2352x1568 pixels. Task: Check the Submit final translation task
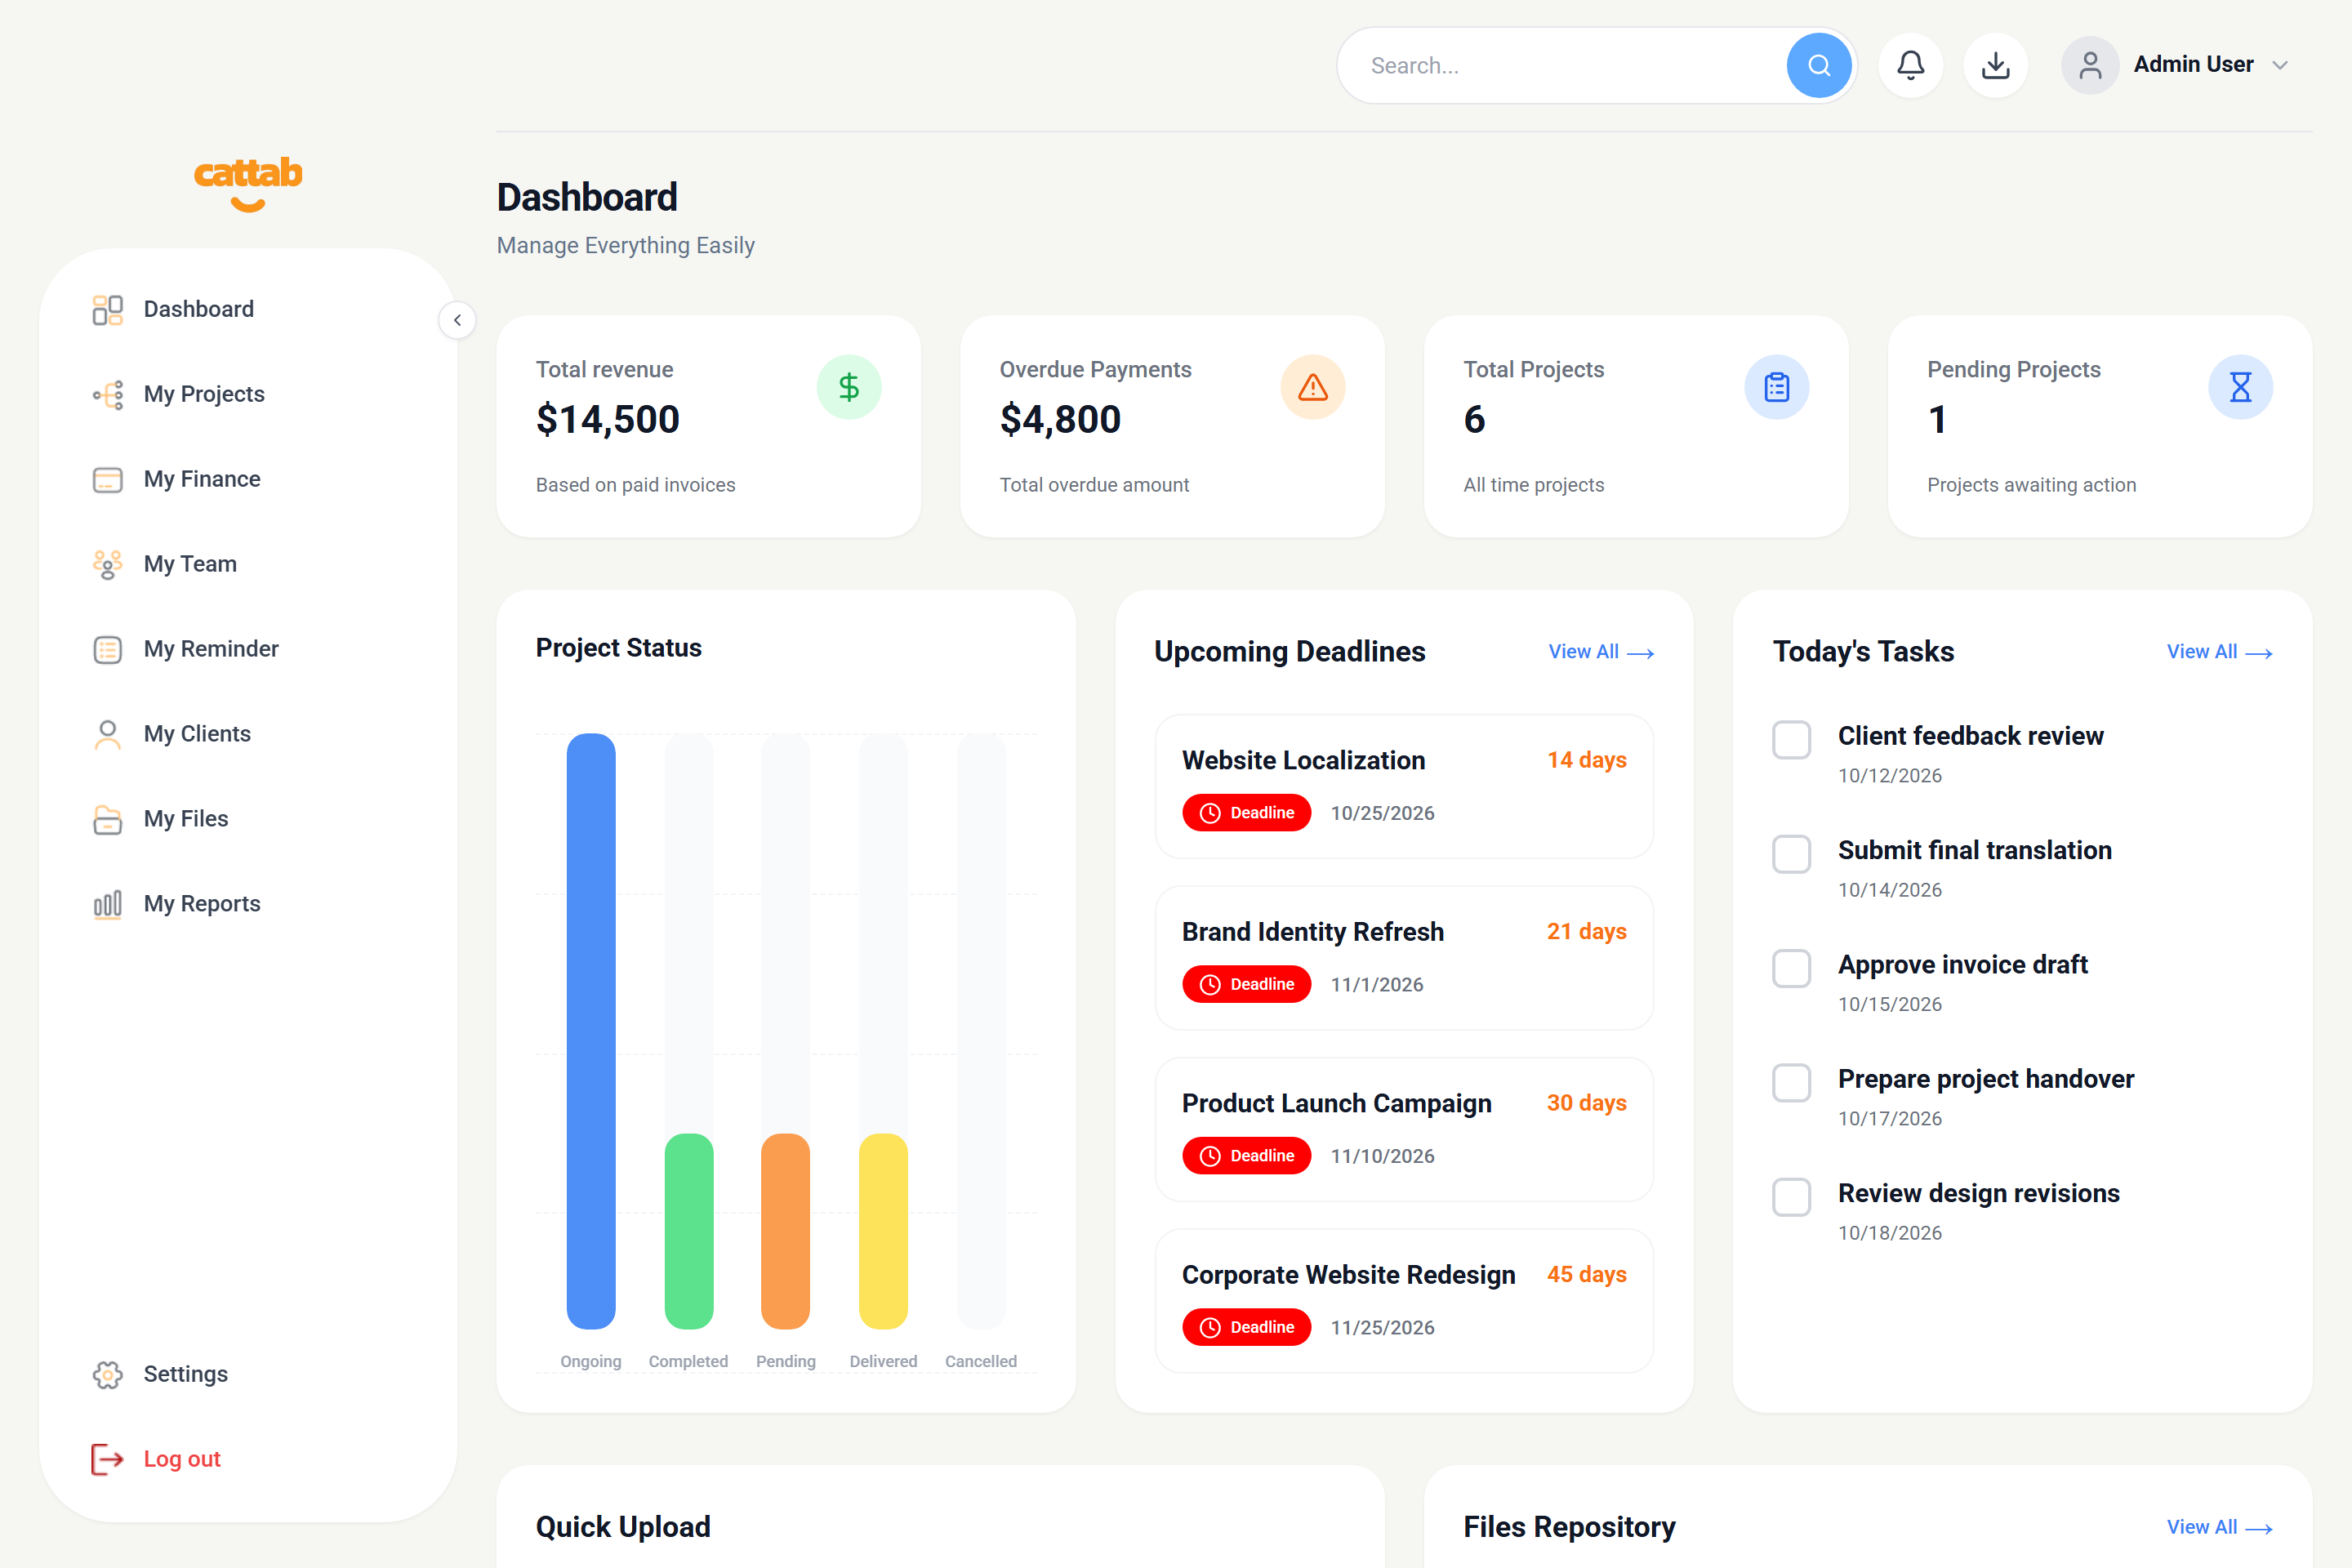point(1791,853)
